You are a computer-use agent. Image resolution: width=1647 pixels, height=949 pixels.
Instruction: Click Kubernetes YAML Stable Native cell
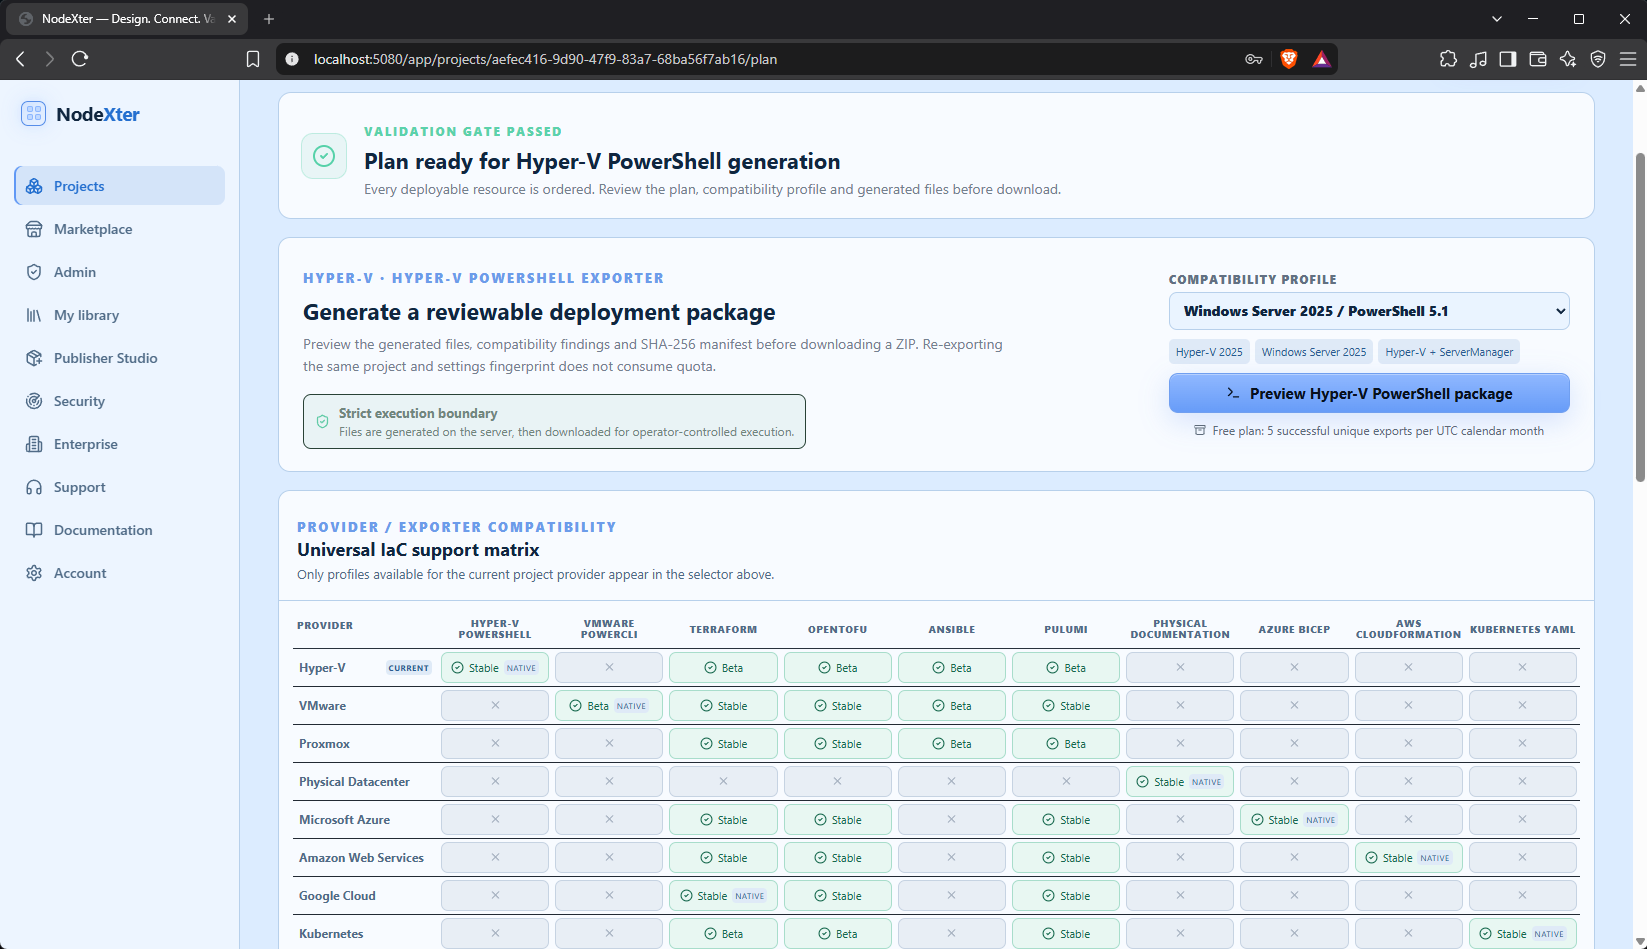(1523, 934)
